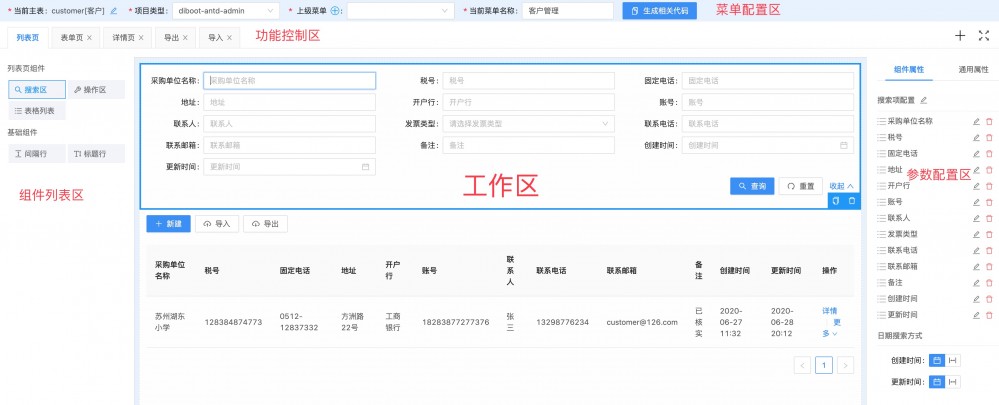Image resolution: width=999 pixels, height=405 pixels.
Task: Delete the 备注 search item
Action: click(x=989, y=283)
